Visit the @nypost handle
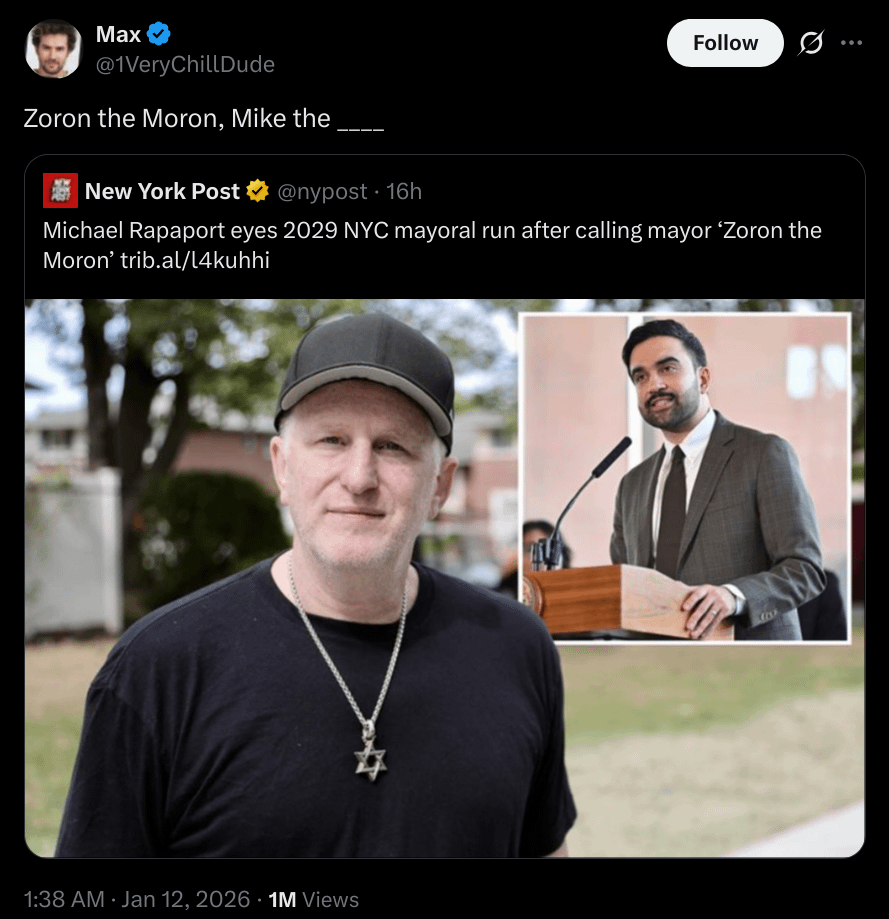Image resolution: width=889 pixels, height=919 pixels. (x=321, y=191)
